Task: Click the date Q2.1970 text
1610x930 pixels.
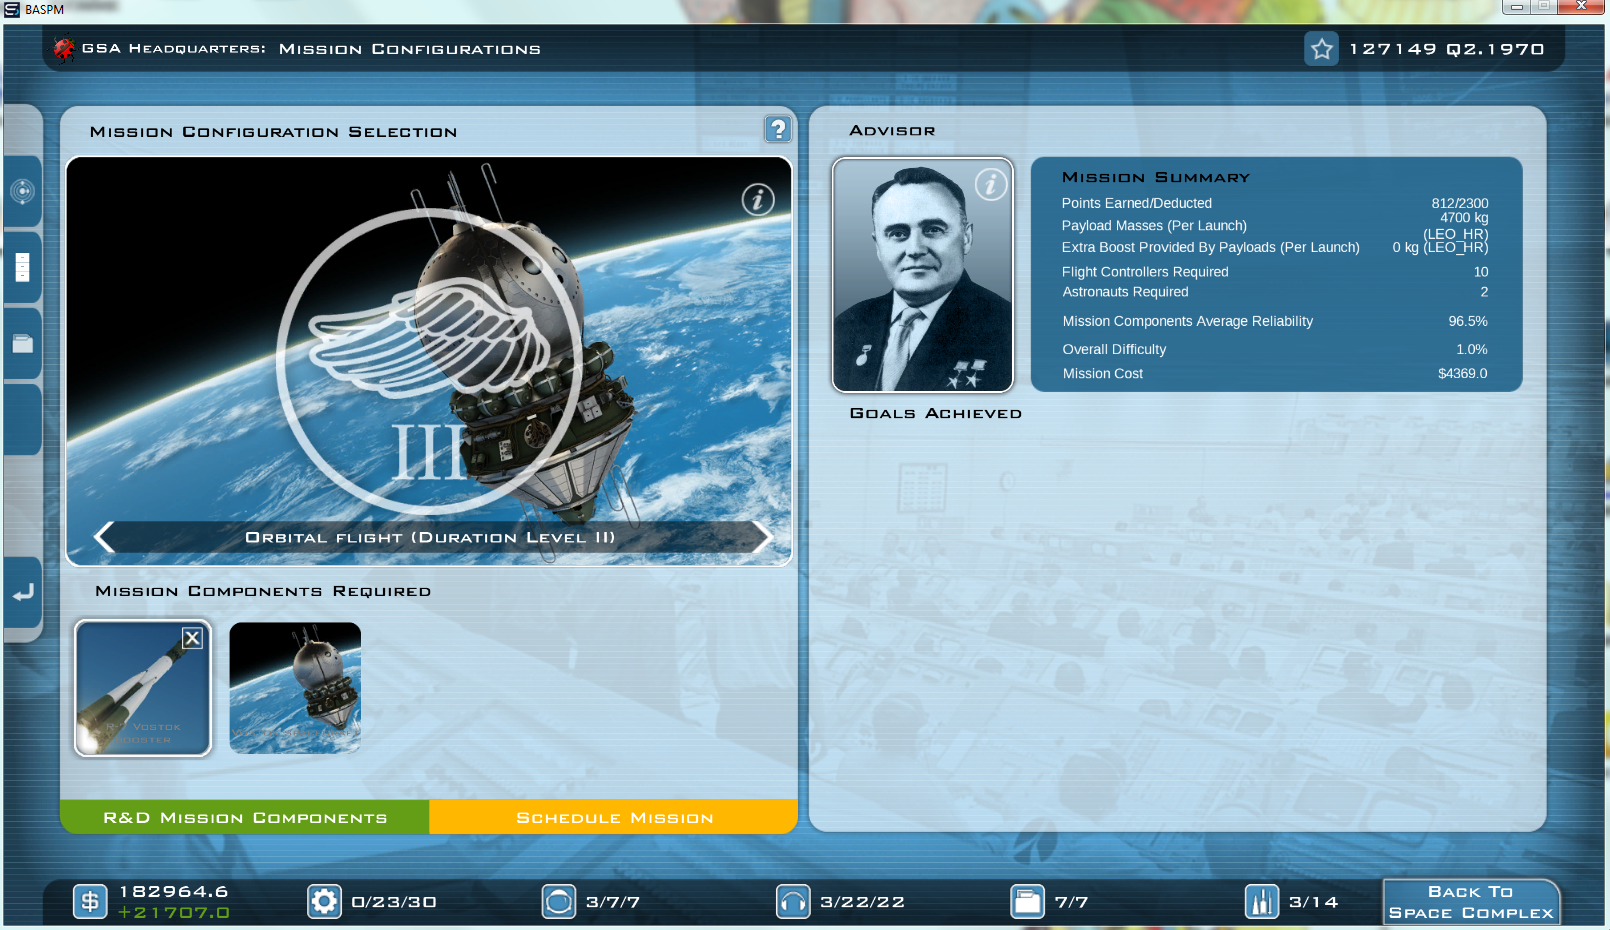Action: tap(1495, 49)
